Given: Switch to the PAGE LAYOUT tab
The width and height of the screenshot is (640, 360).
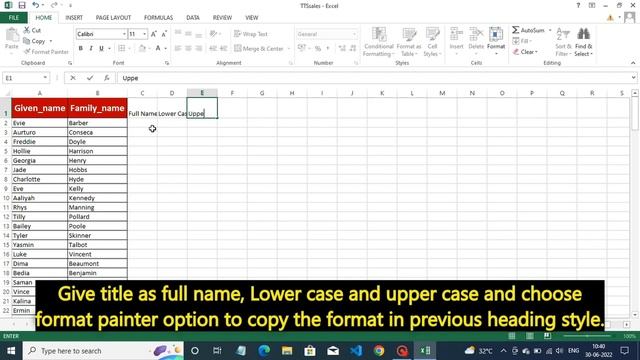Looking at the screenshot, I should point(113,18).
